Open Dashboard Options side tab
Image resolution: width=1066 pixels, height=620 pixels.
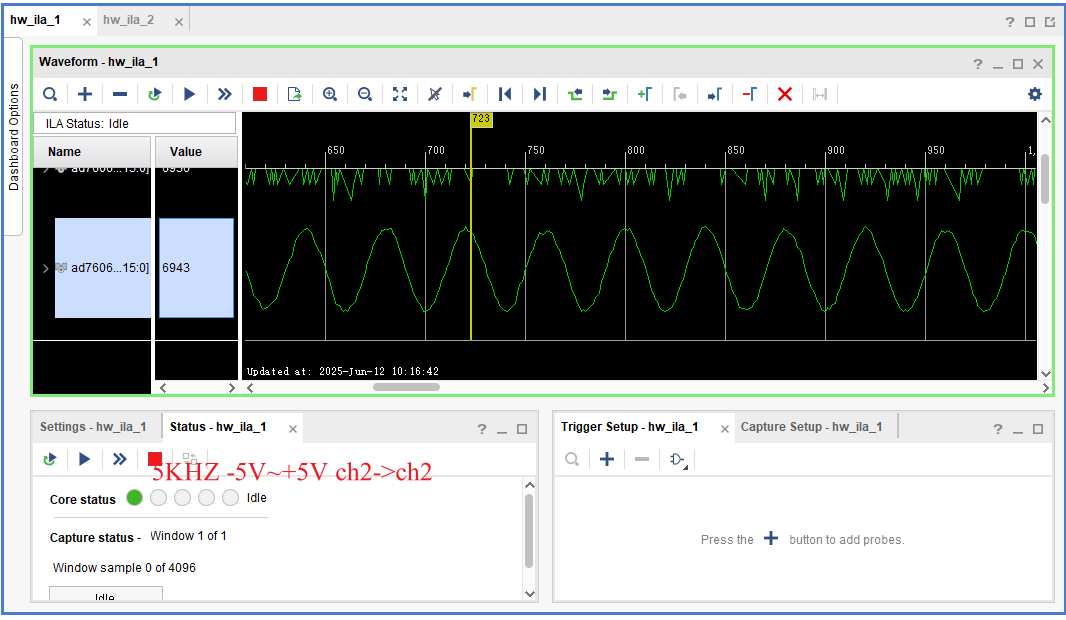click(14, 137)
